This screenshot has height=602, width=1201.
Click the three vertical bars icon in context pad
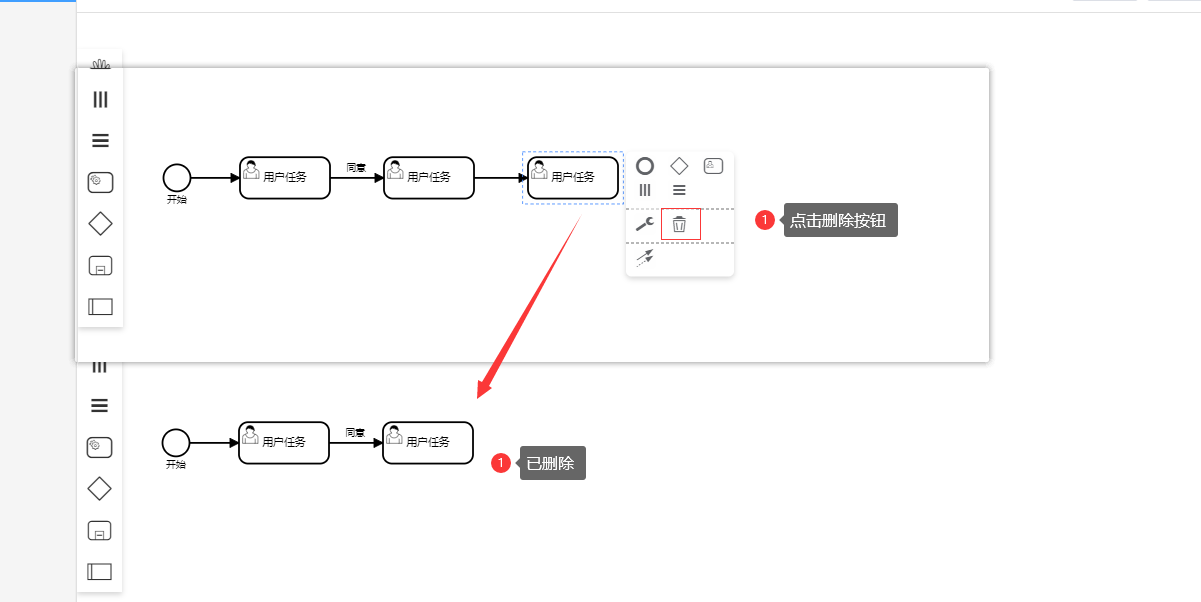click(645, 190)
